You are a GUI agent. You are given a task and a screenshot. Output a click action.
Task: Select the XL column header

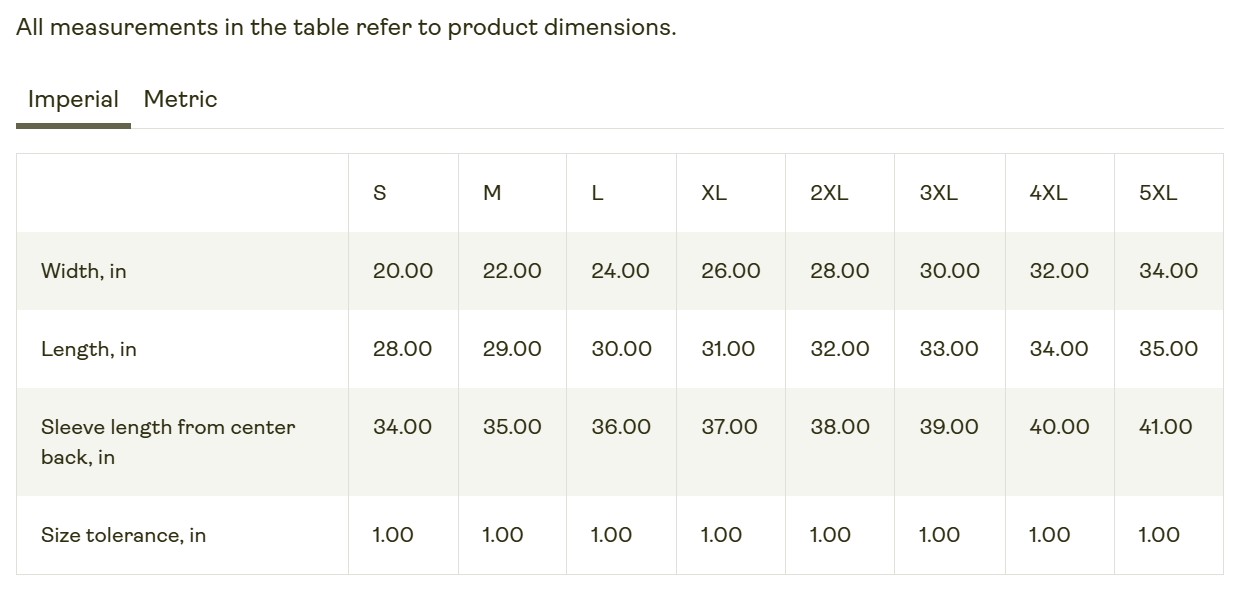coord(714,193)
